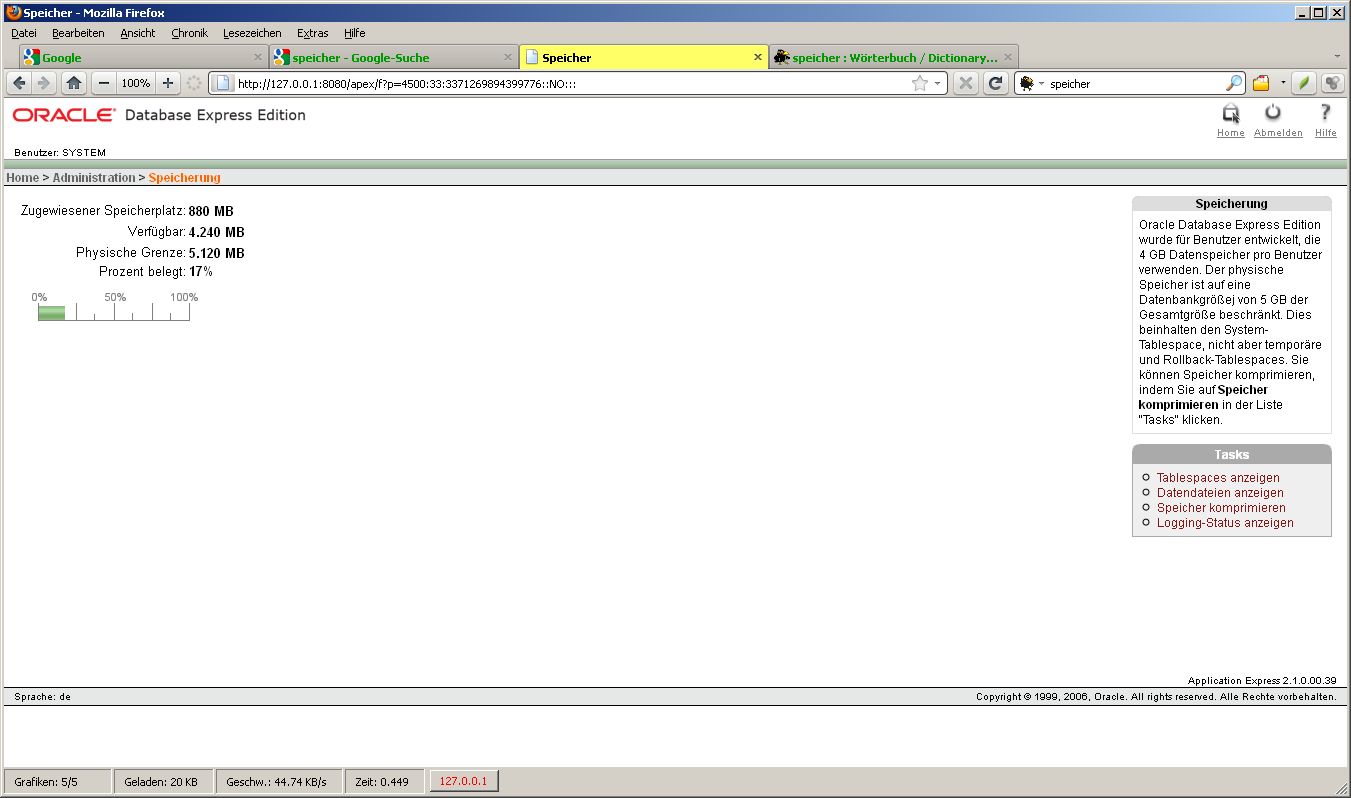1351x798 pixels.
Task: Bookmark this page with the star icon
Action: point(920,84)
